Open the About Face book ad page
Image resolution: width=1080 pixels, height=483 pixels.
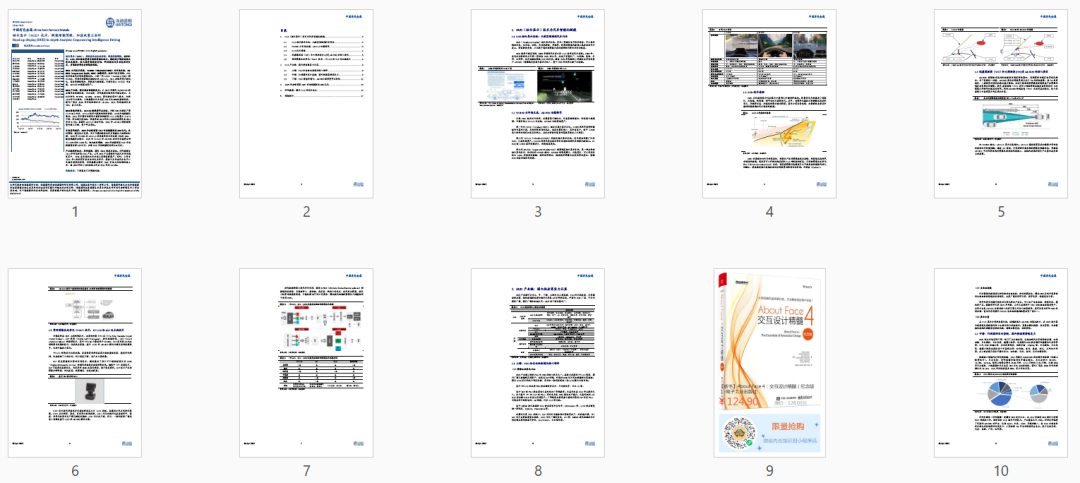point(769,362)
